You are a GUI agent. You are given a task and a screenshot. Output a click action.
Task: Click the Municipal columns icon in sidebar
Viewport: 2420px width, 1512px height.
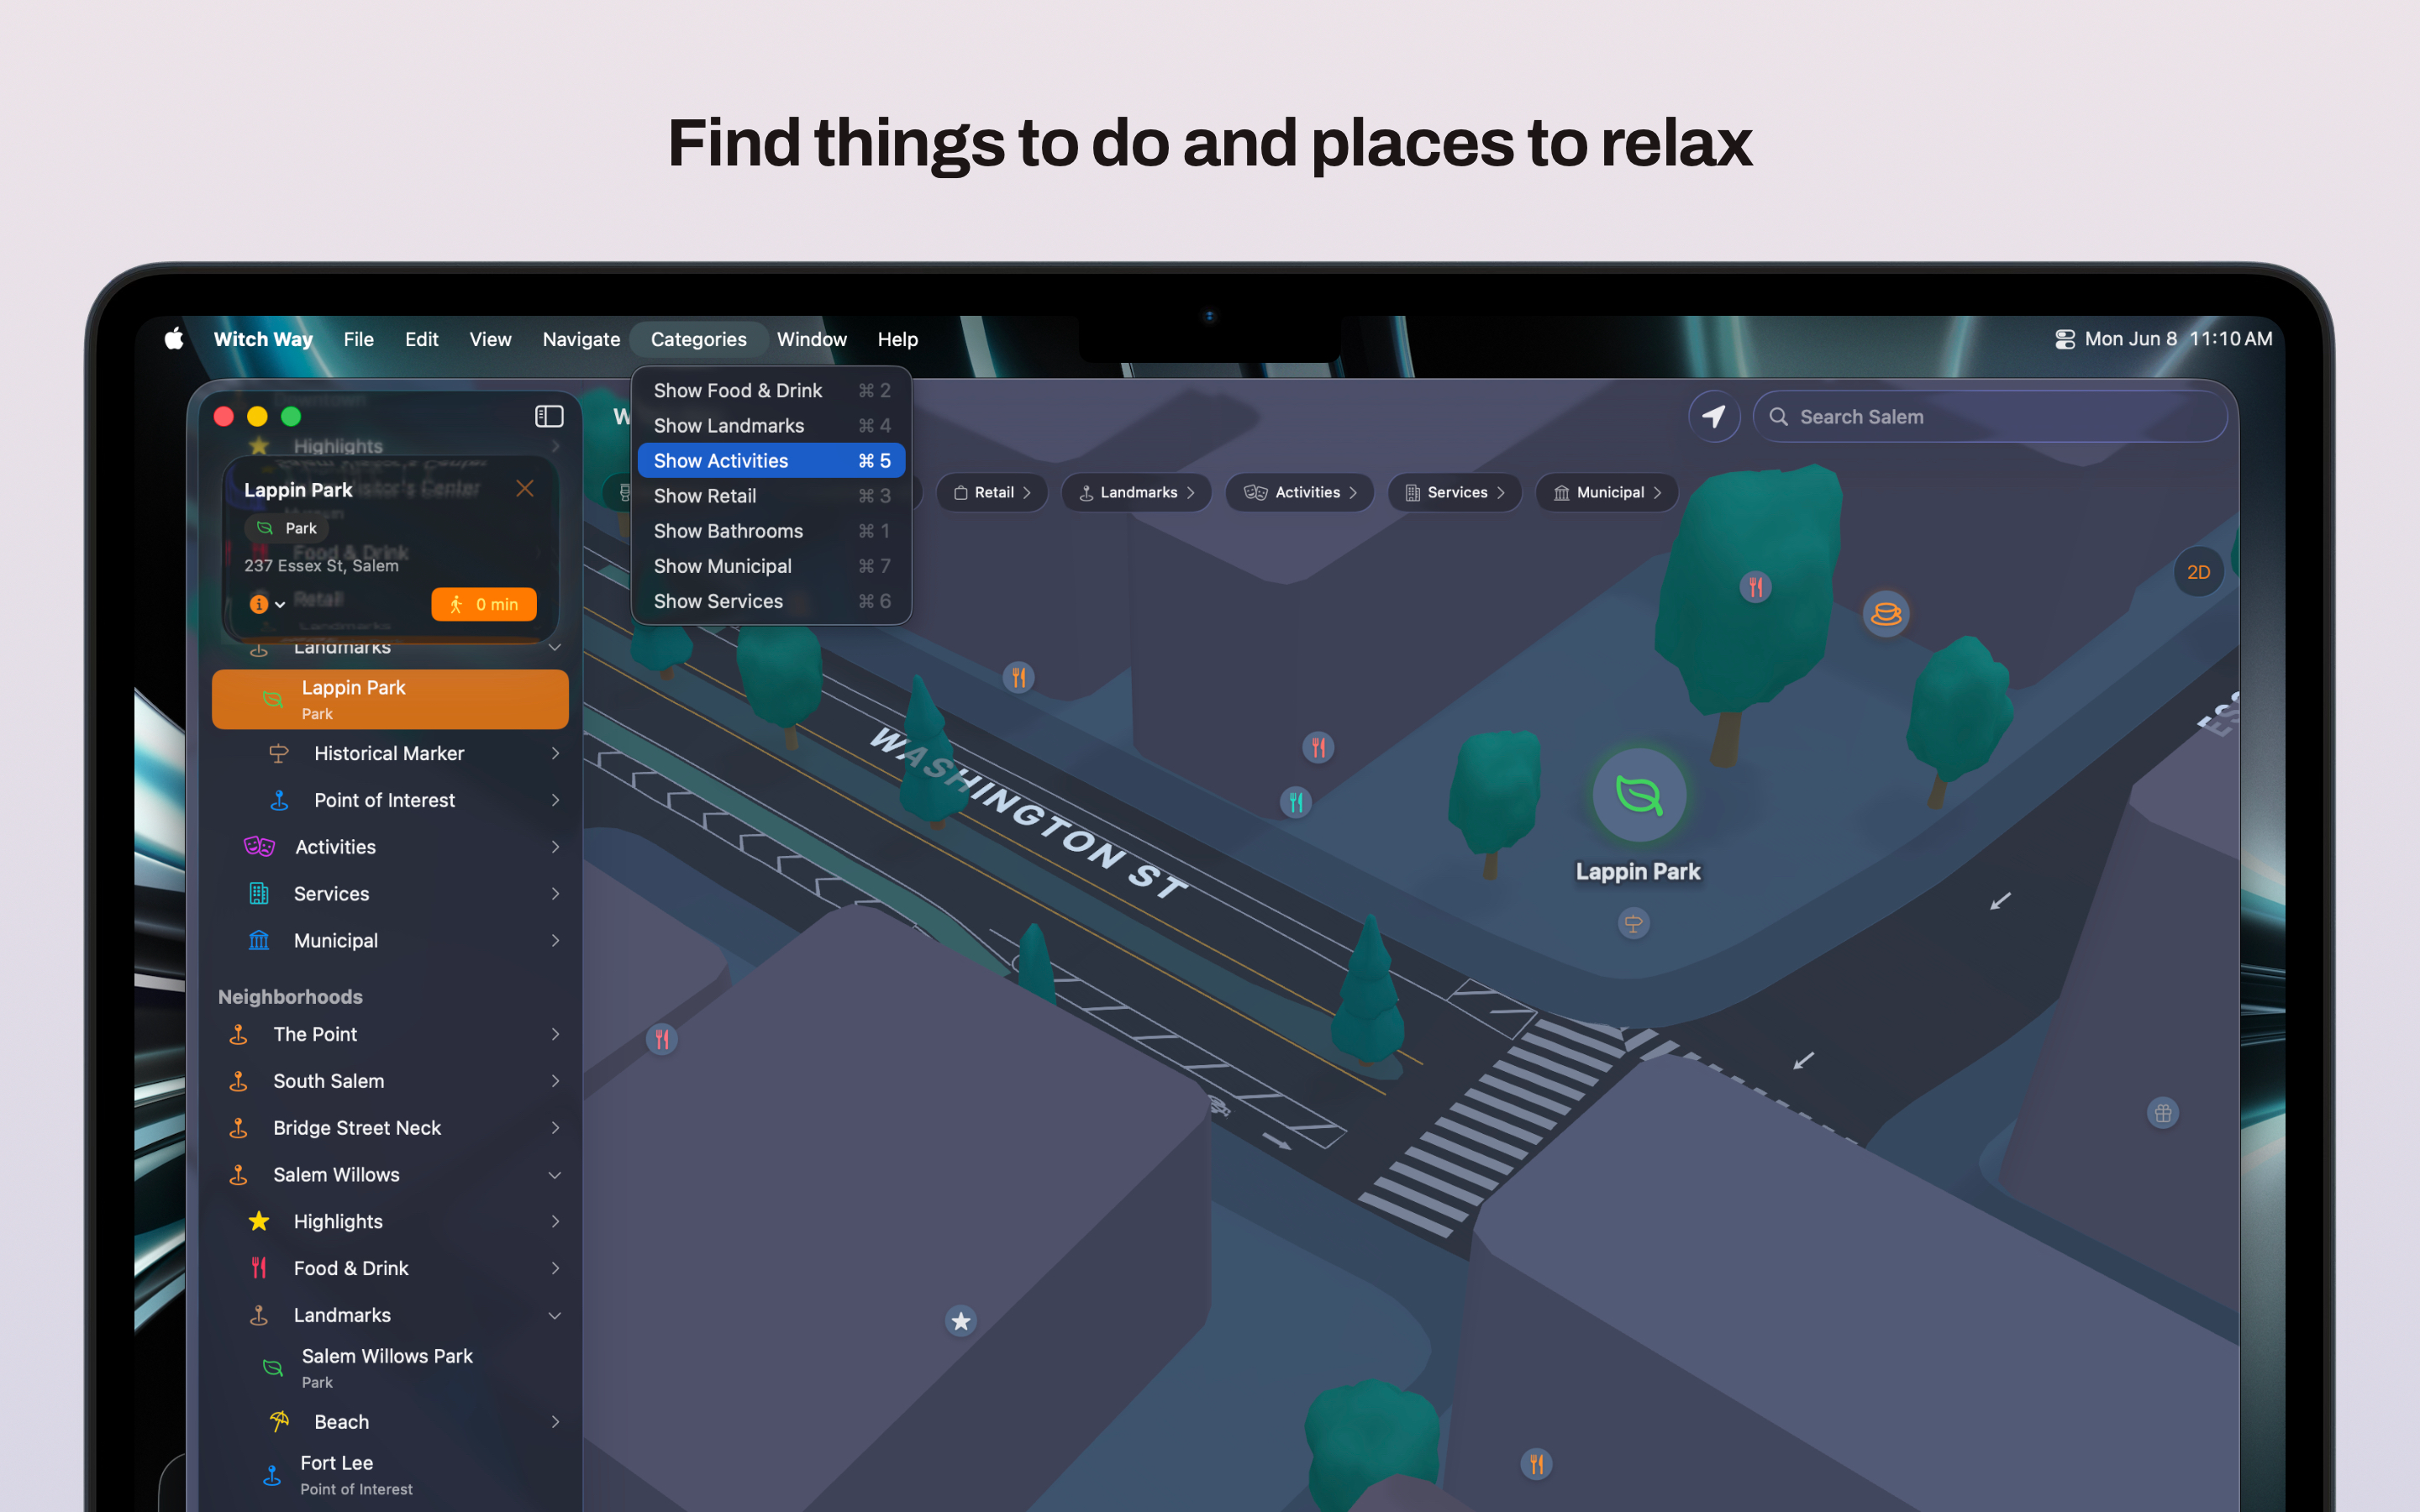(x=259, y=940)
